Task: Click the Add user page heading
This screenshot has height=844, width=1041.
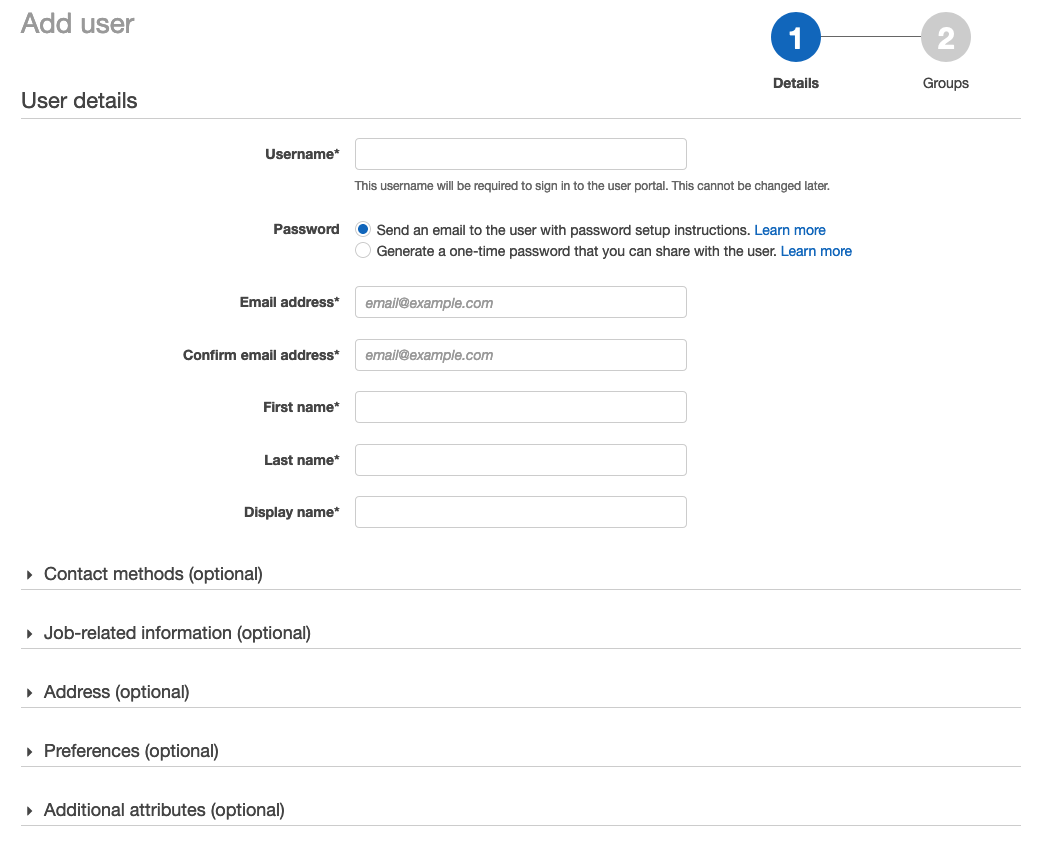Action: coord(77,24)
